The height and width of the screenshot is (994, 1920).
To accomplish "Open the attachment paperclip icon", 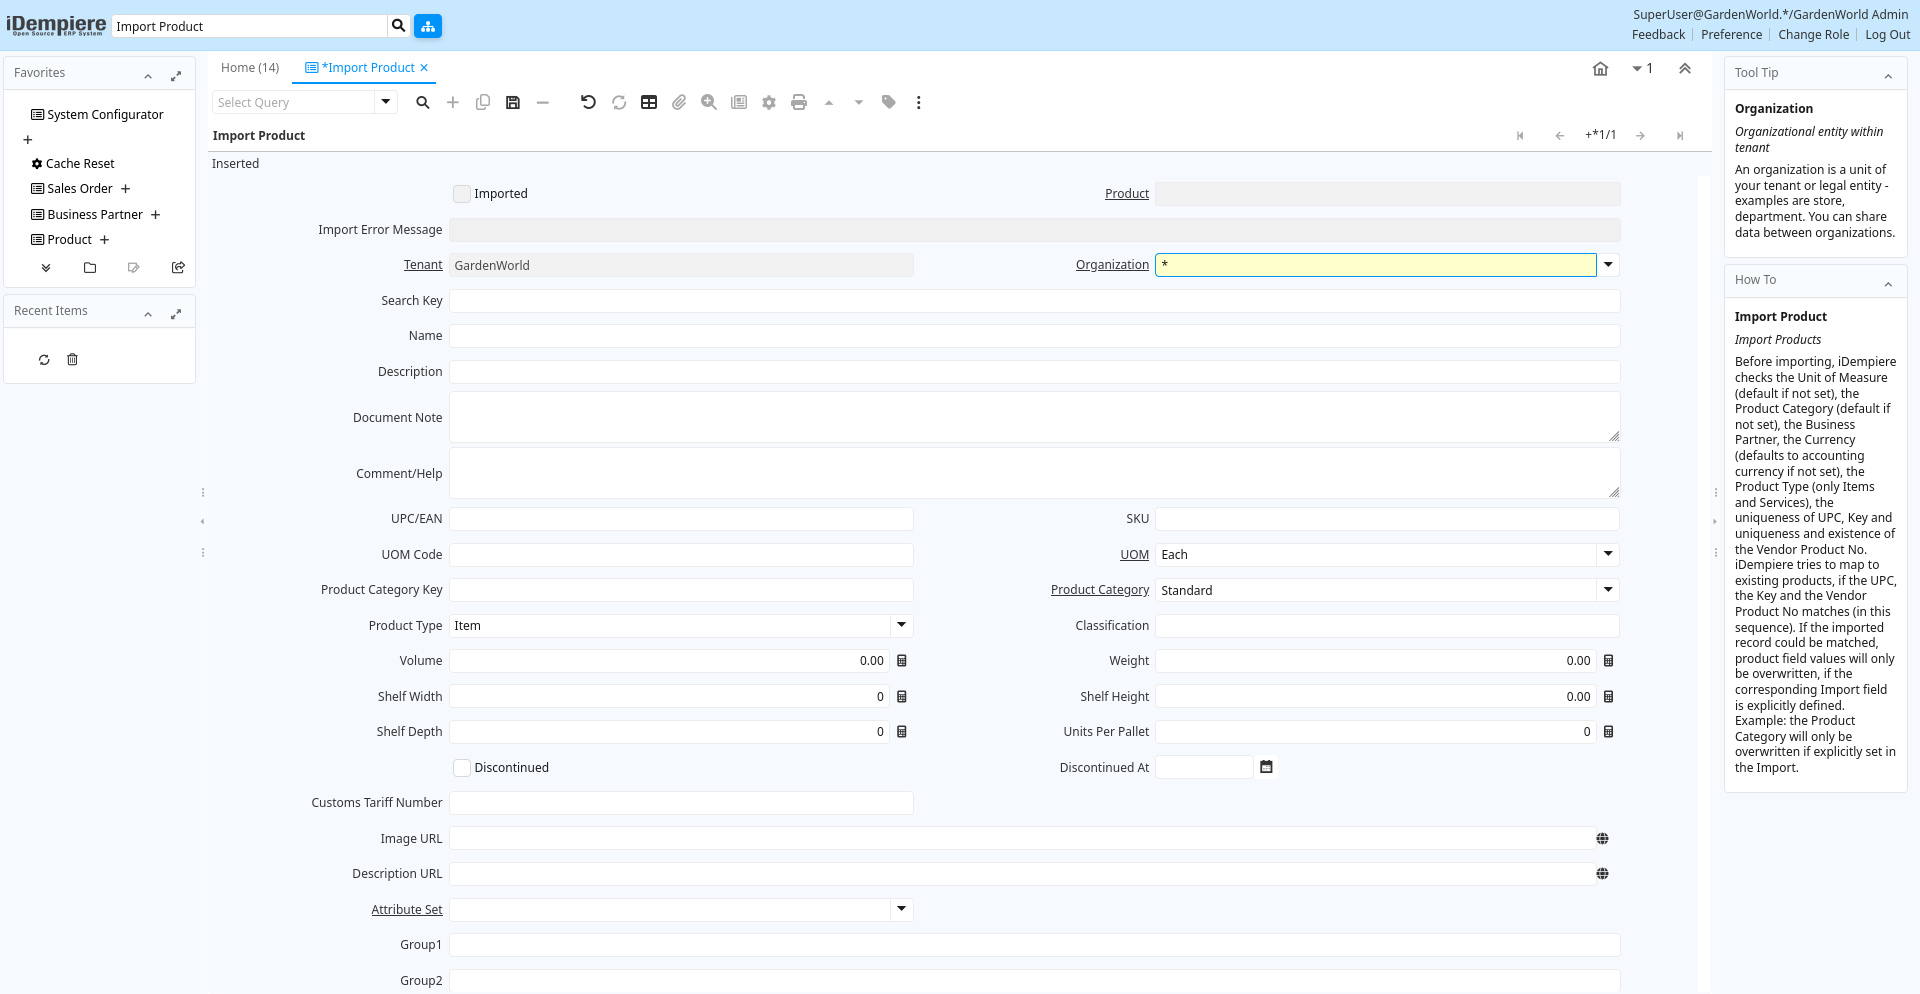I will tap(679, 102).
